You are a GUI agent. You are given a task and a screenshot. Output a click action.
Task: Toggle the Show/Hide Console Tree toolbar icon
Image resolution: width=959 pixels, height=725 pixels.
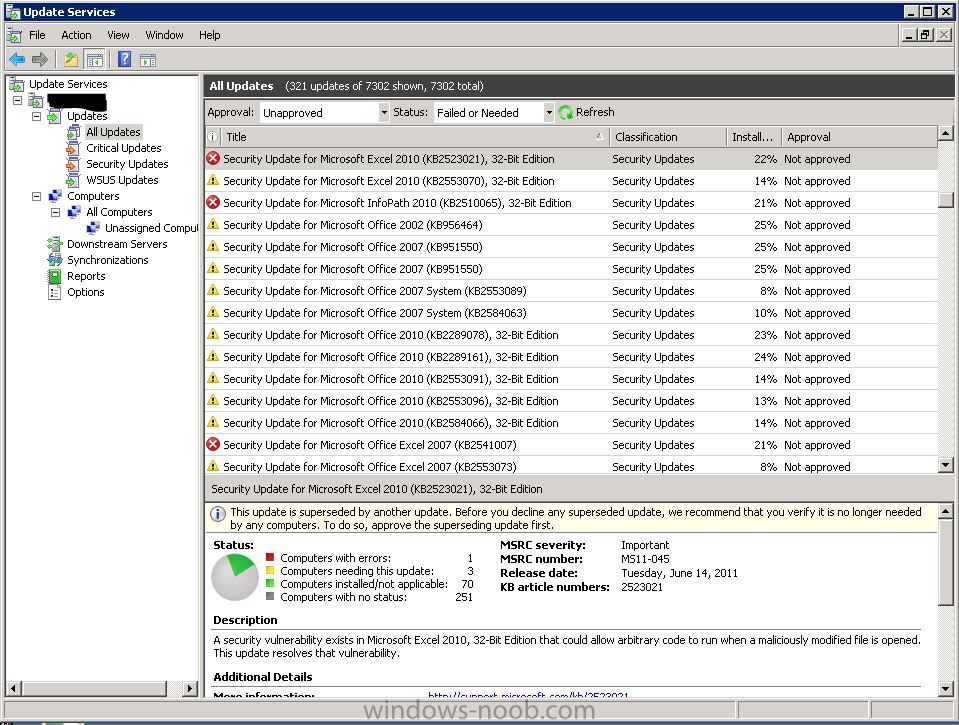coord(95,59)
